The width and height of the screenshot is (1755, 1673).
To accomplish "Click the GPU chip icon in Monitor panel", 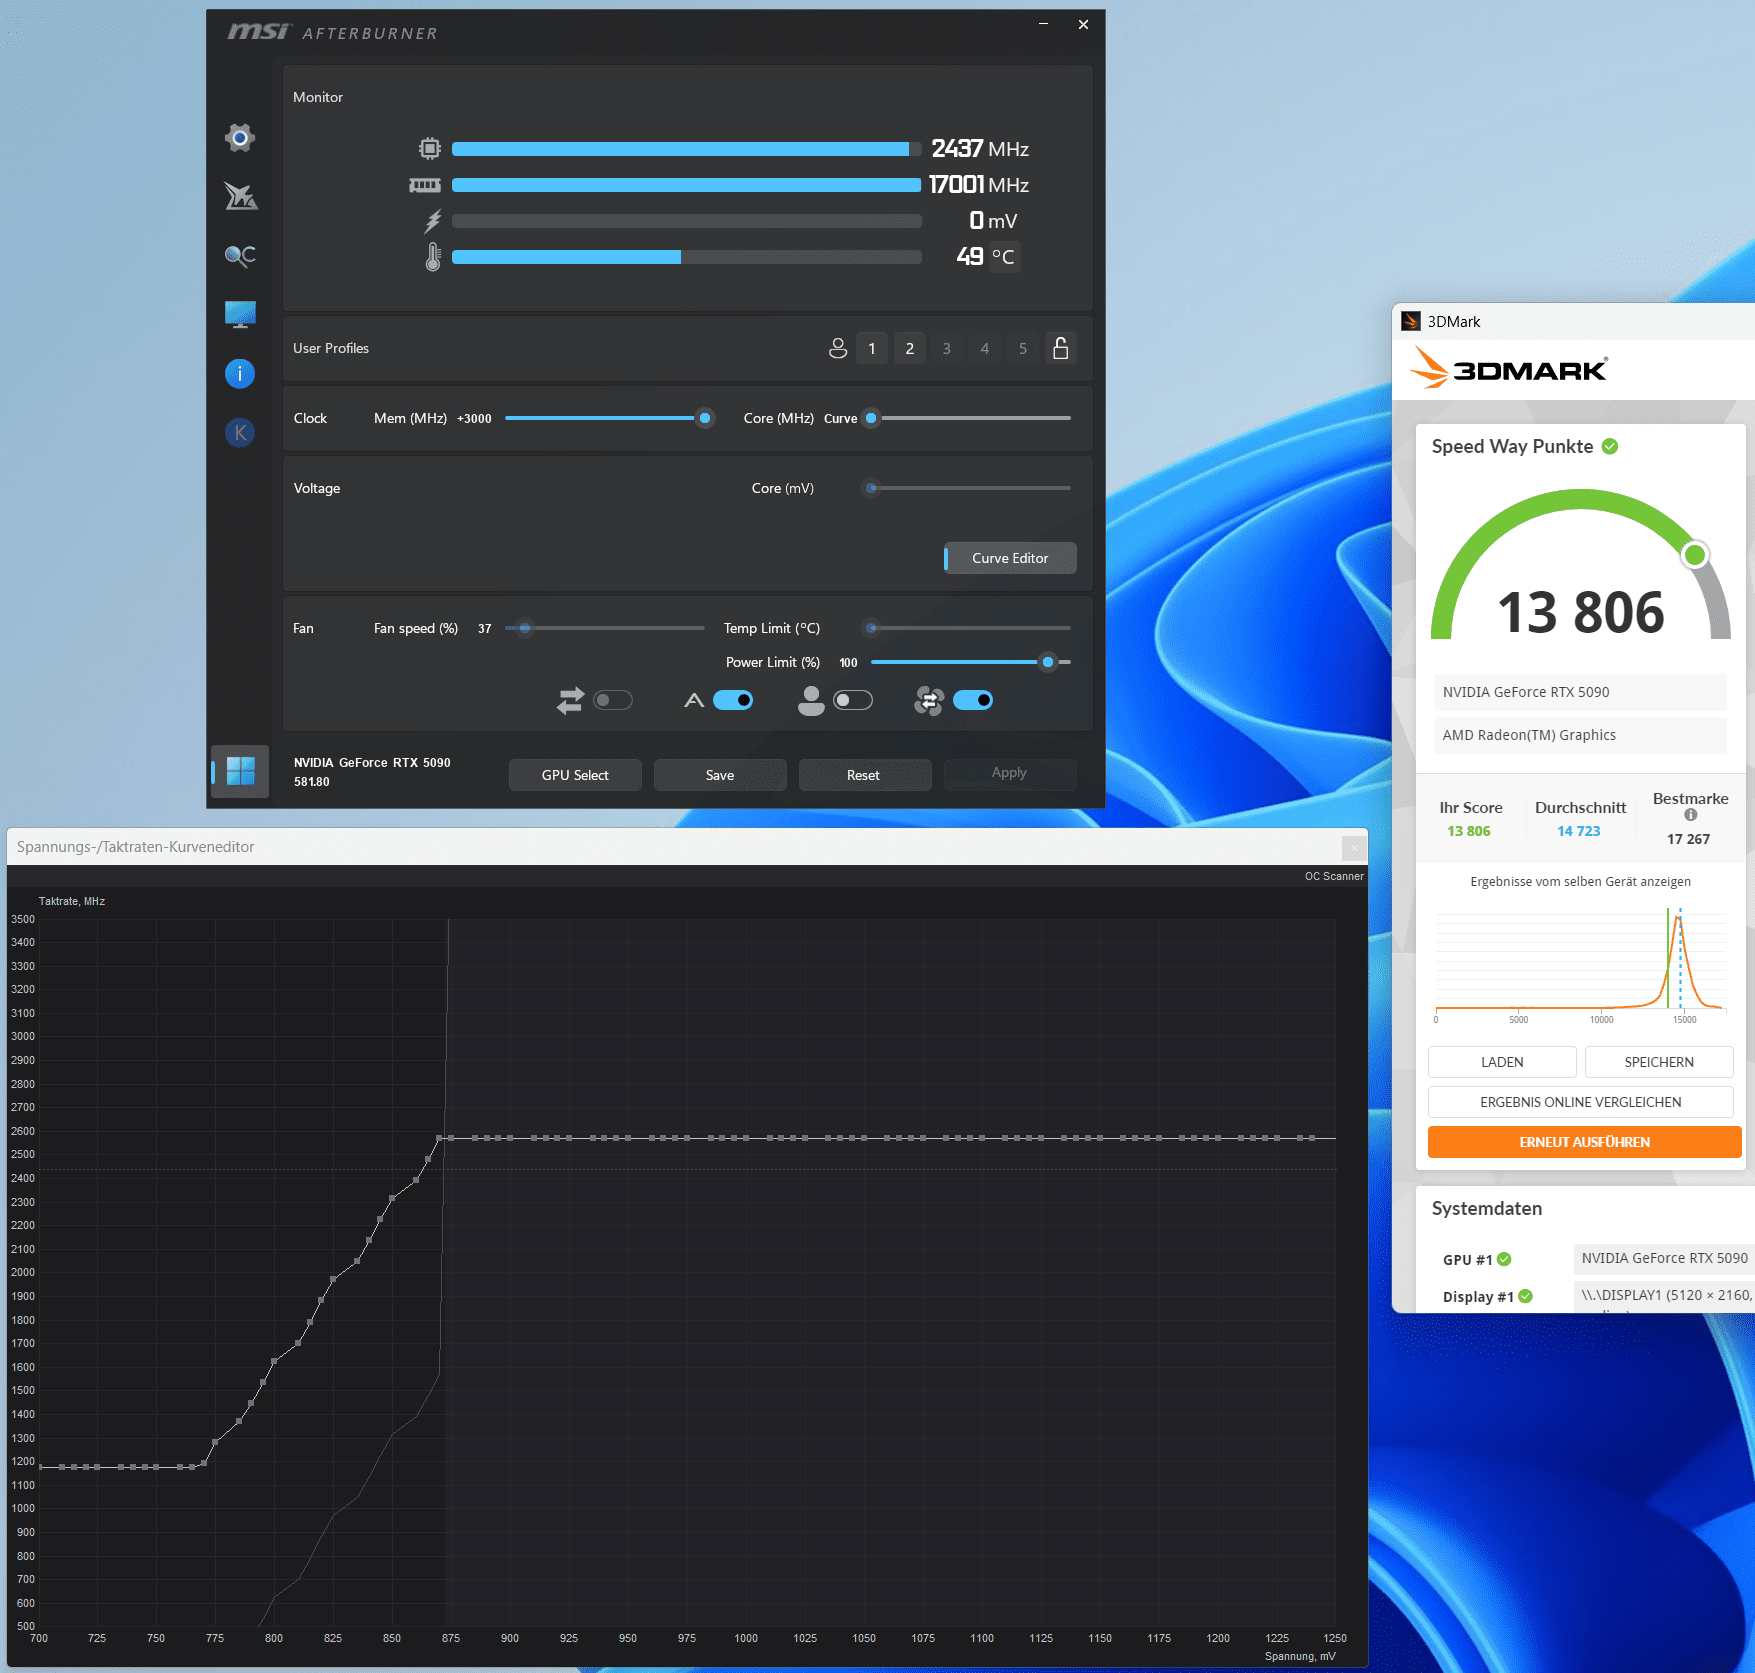I will (x=430, y=149).
